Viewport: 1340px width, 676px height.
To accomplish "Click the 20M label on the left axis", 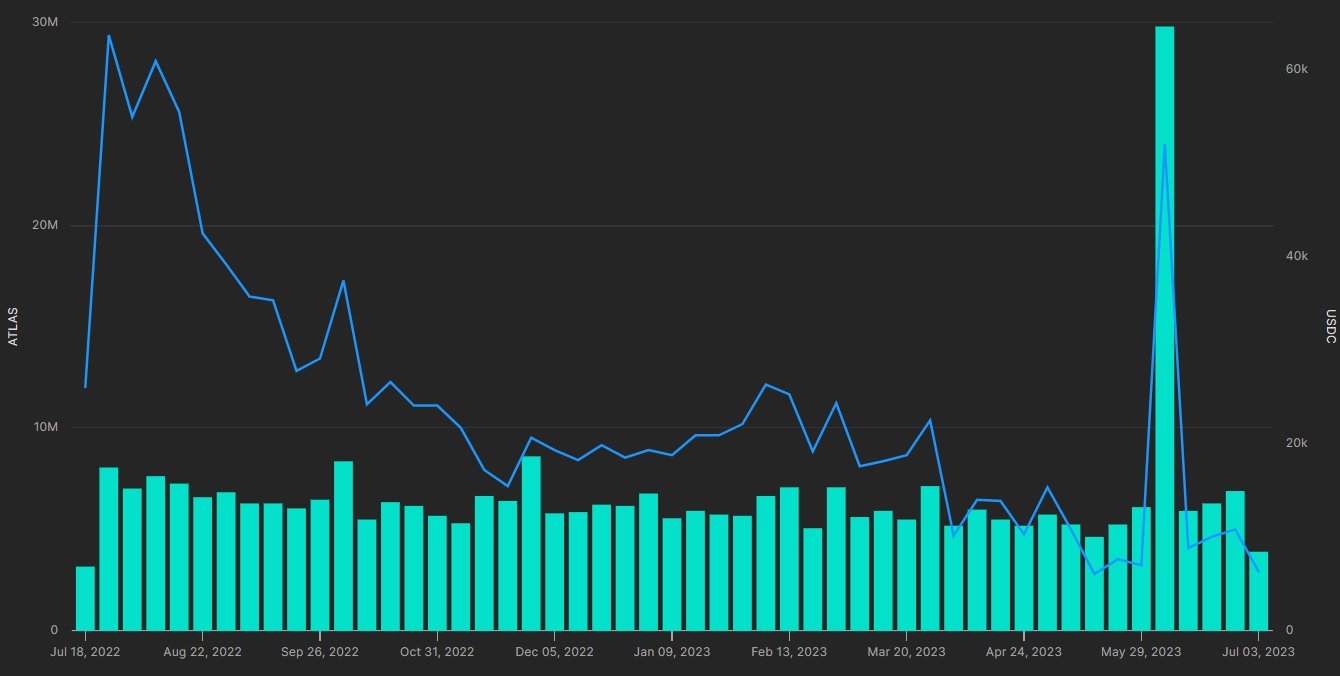I will [x=46, y=225].
